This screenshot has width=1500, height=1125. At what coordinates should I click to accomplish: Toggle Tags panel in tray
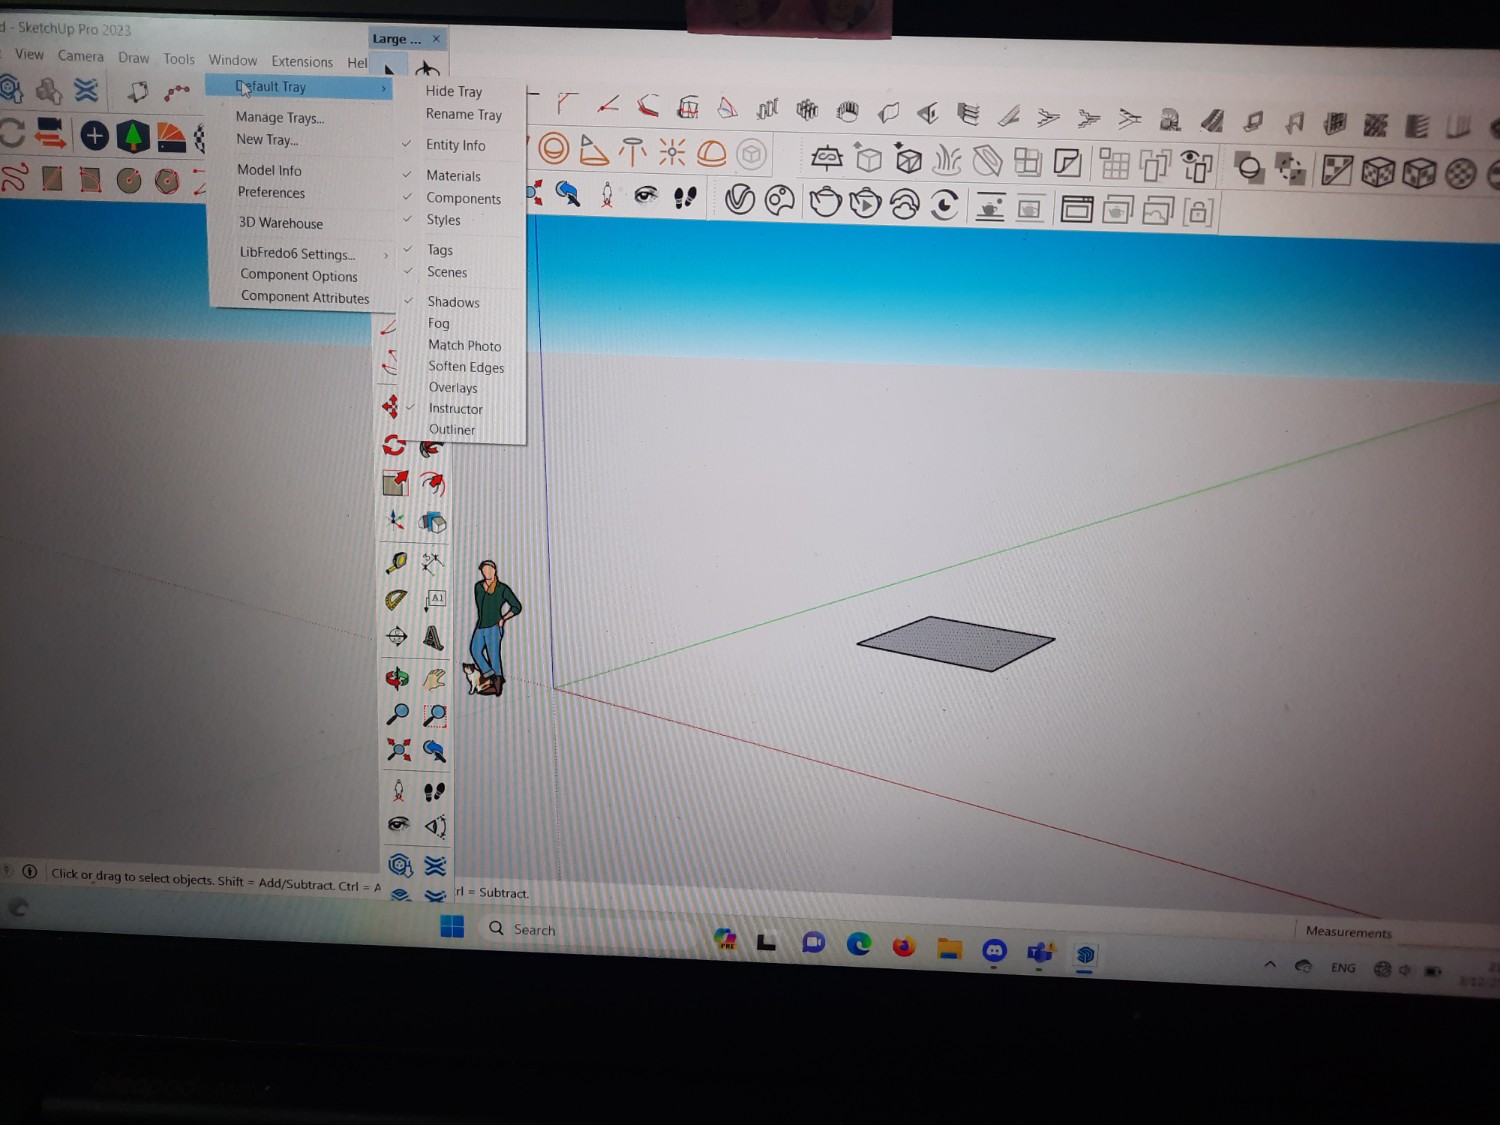[440, 250]
